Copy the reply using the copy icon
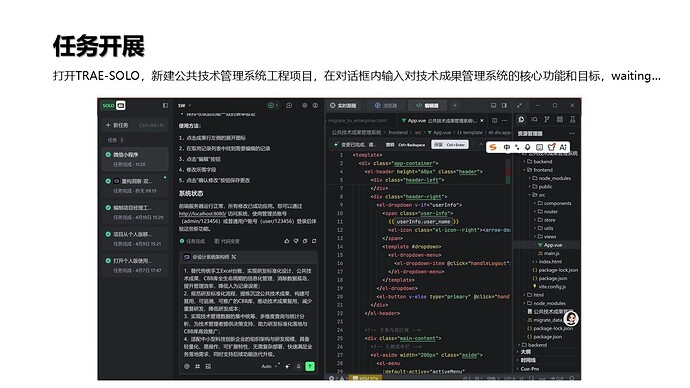 (305, 241)
